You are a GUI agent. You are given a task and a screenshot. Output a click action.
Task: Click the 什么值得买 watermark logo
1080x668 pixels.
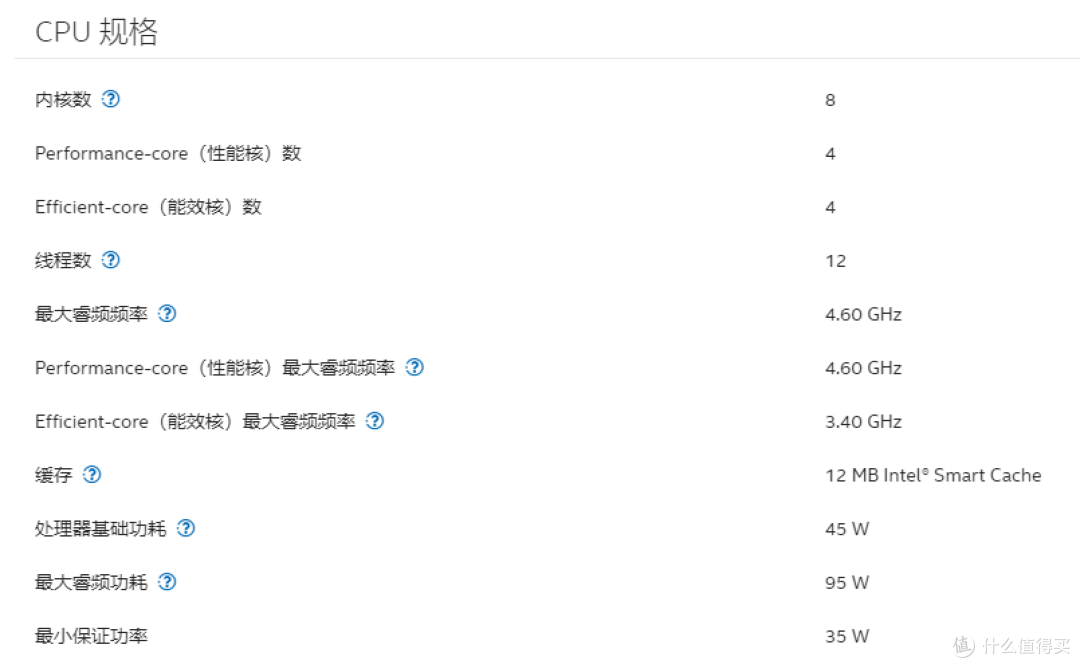point(1010,642)
